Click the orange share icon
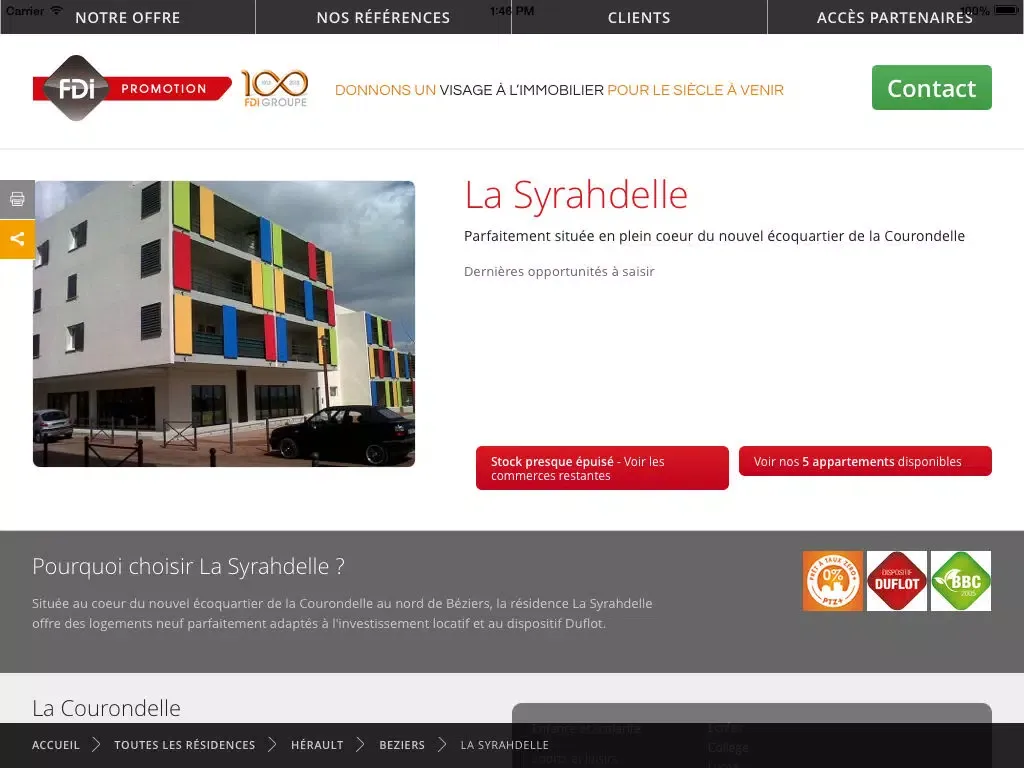The height and width of the screenshot is (768, 1024). click(17, 239)
